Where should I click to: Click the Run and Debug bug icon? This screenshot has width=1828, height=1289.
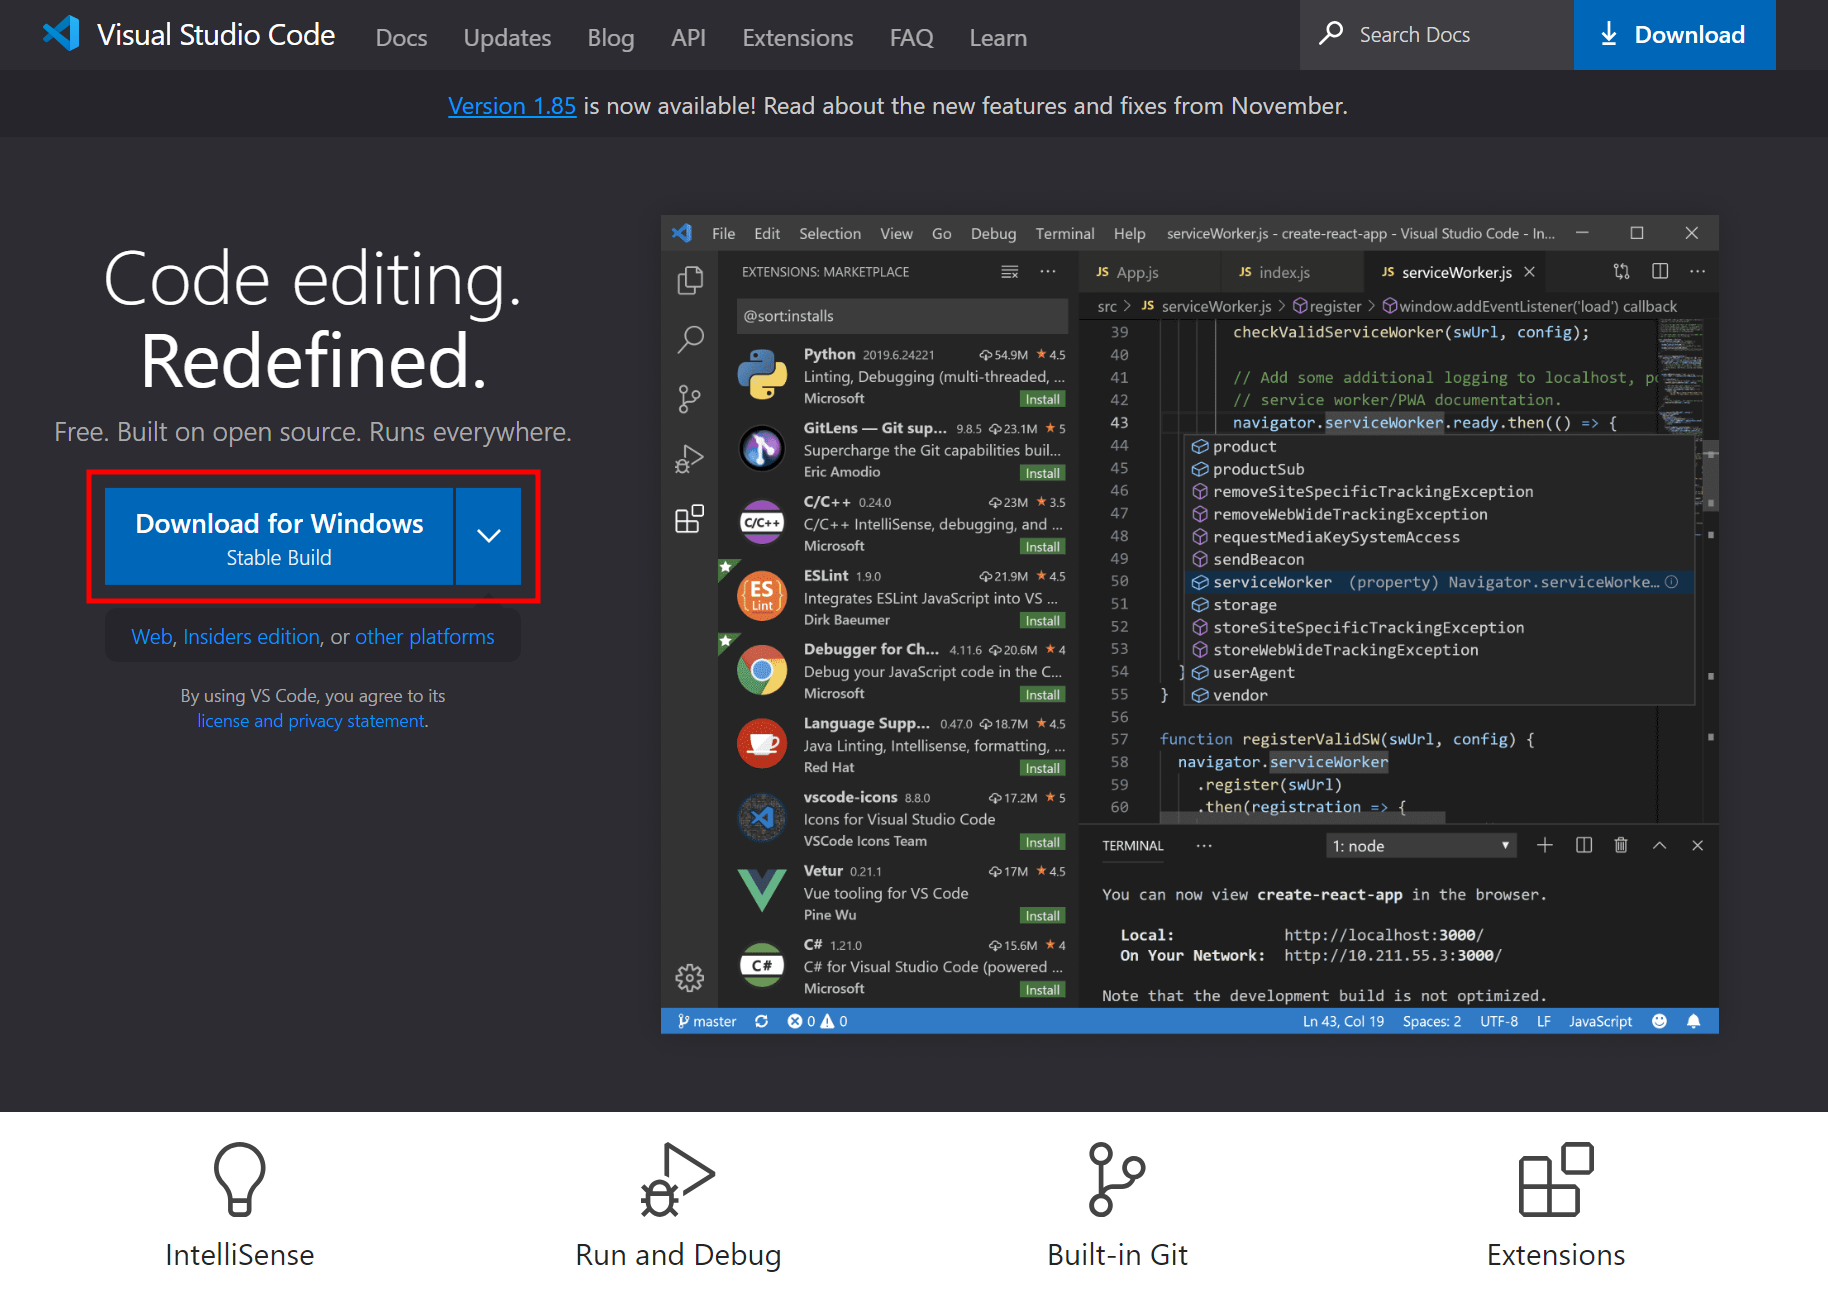[677, 1179]
